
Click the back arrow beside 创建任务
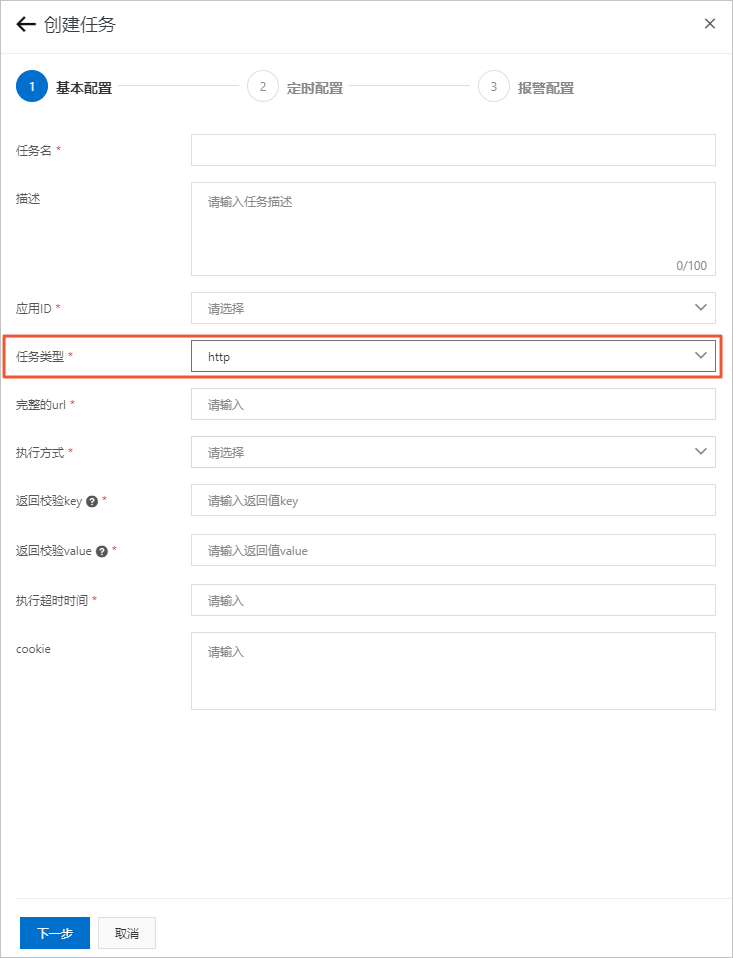coord(26,24)
